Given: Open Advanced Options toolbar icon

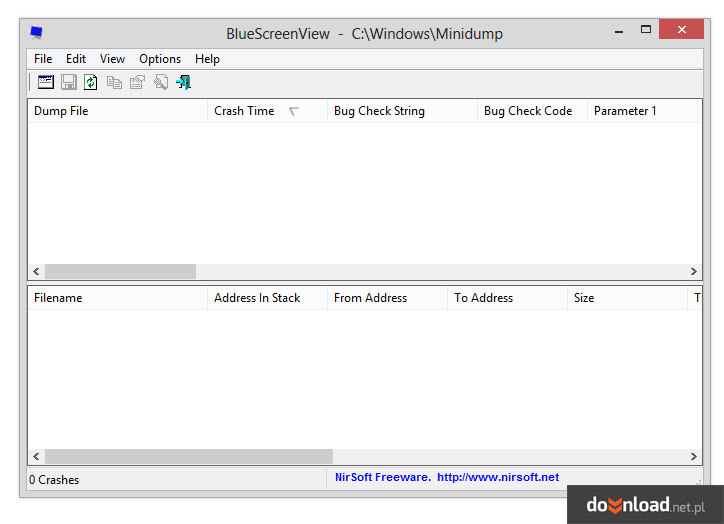Looking at the screenshot, I should (x=46, y=82).
